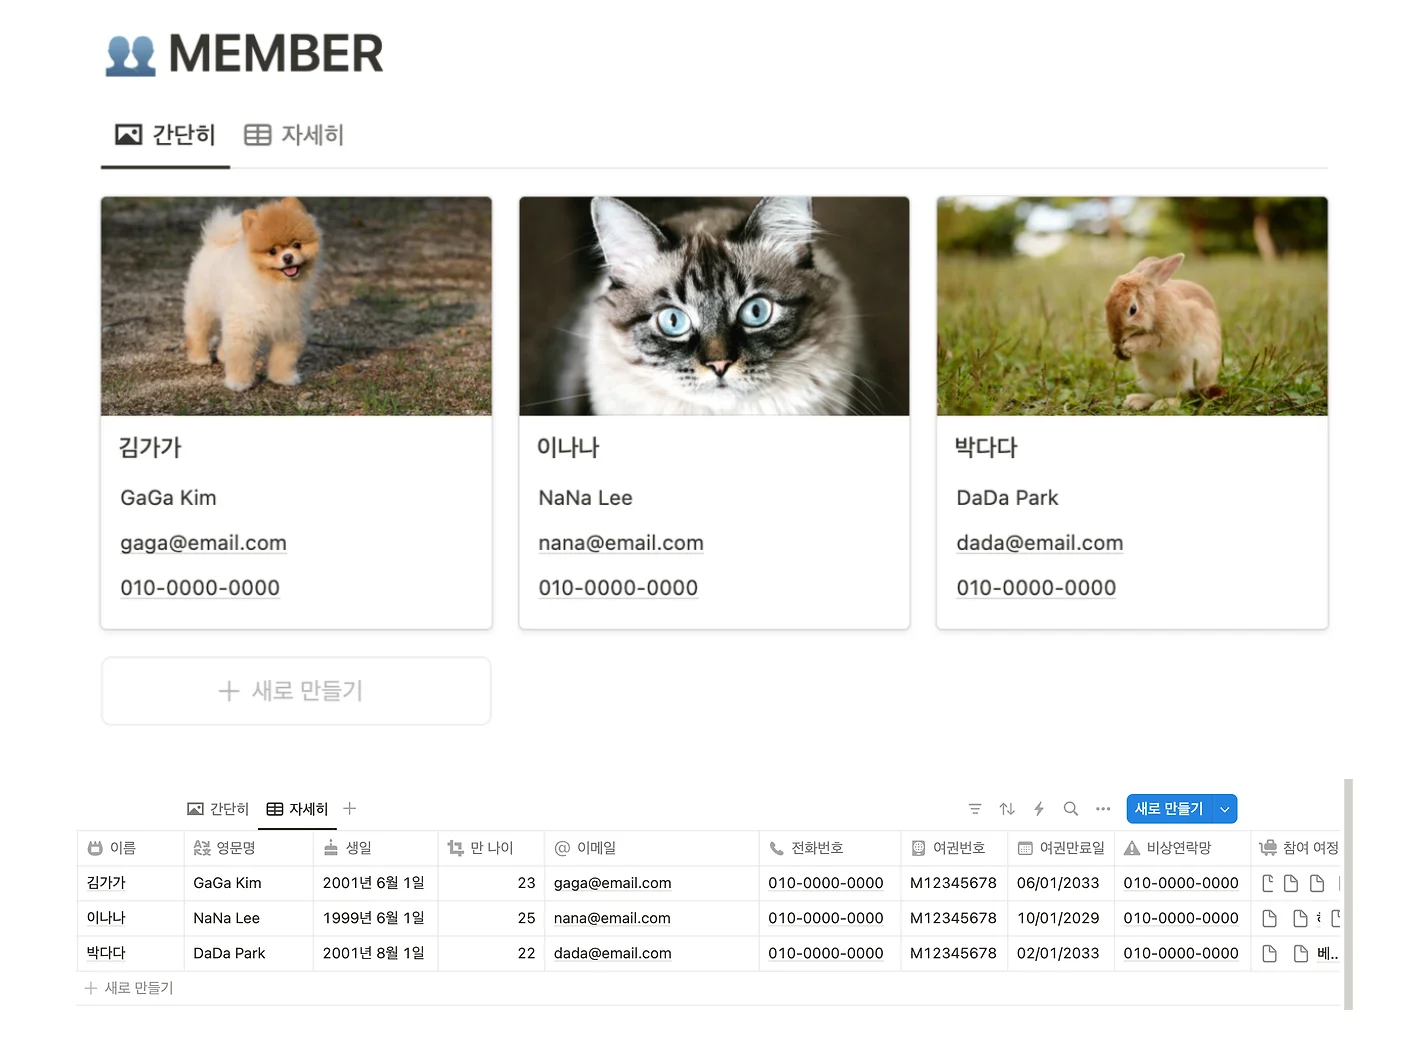The height and width of the screenshot is (1050, 1416).
Task: Click the first page icon in 박다다 참여 여정 cell
Action: tap(1270, 953)
